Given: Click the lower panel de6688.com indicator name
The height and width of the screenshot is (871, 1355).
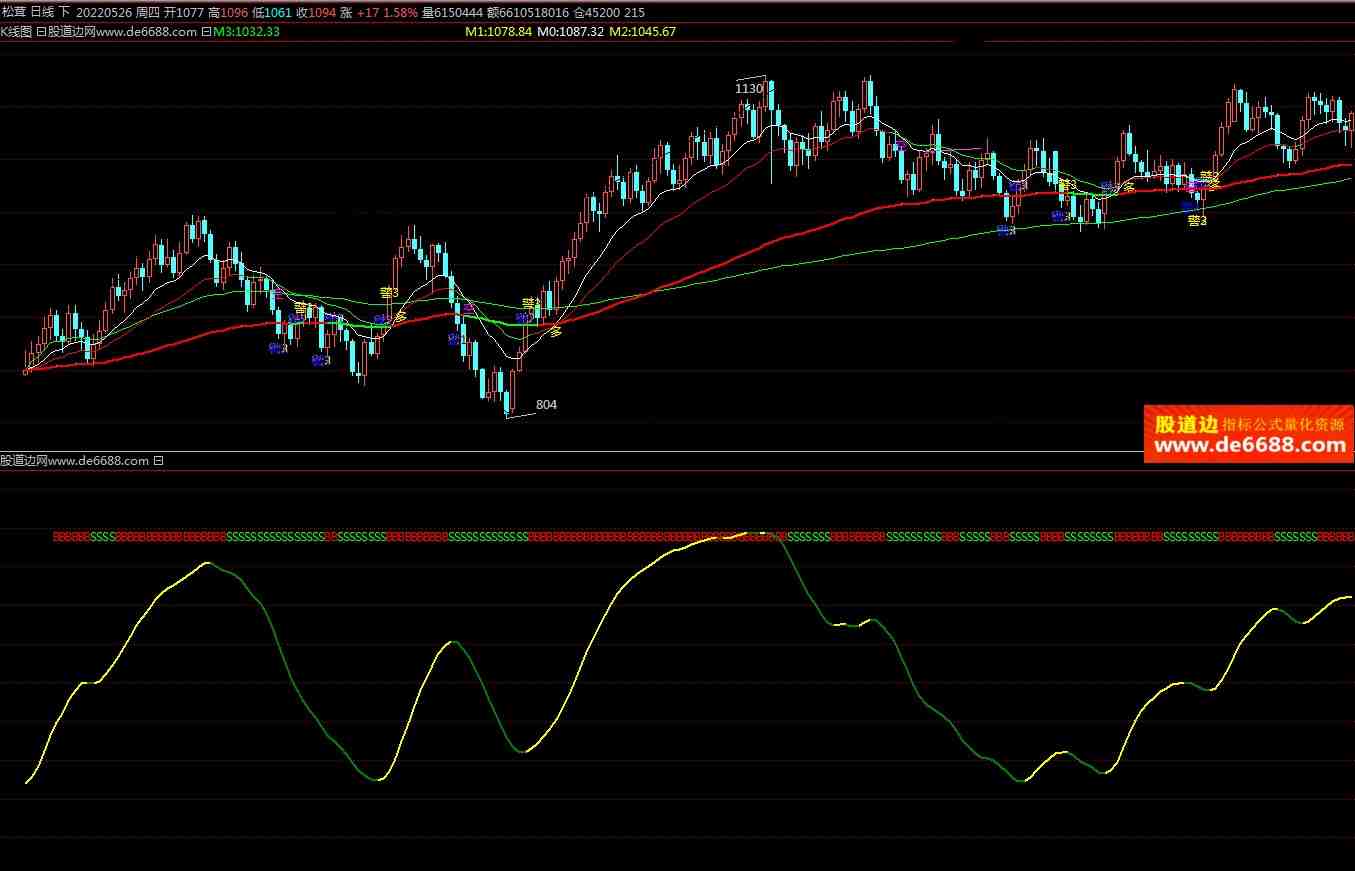Looking at the screenshot, I should point(75,461).
